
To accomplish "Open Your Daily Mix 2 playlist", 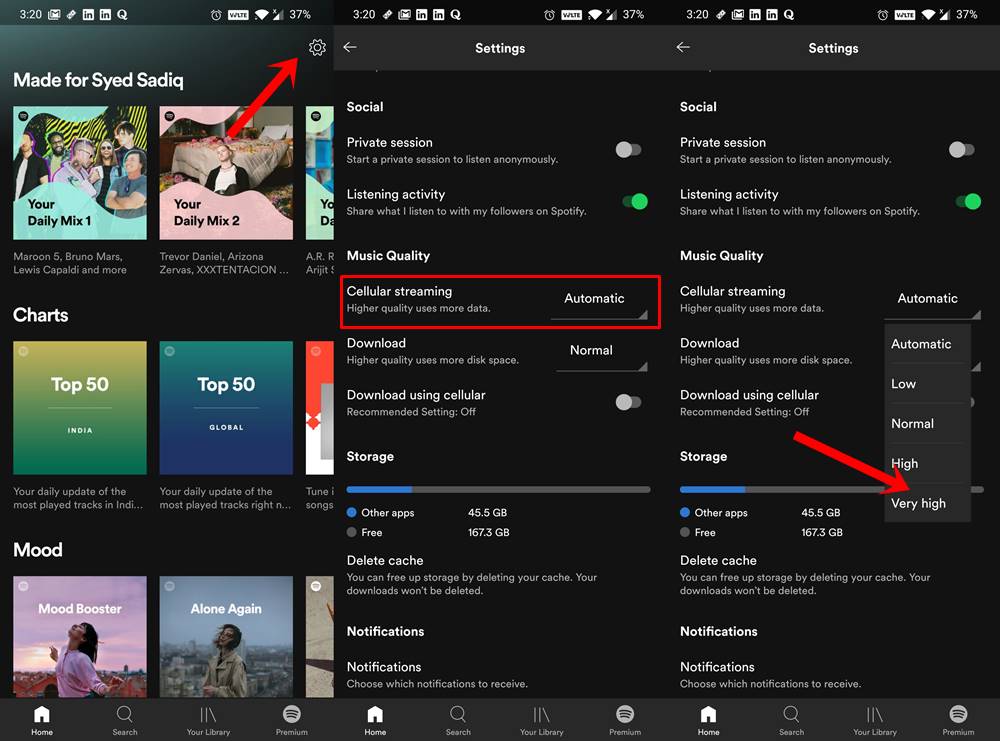I will [x=226, y=173].
